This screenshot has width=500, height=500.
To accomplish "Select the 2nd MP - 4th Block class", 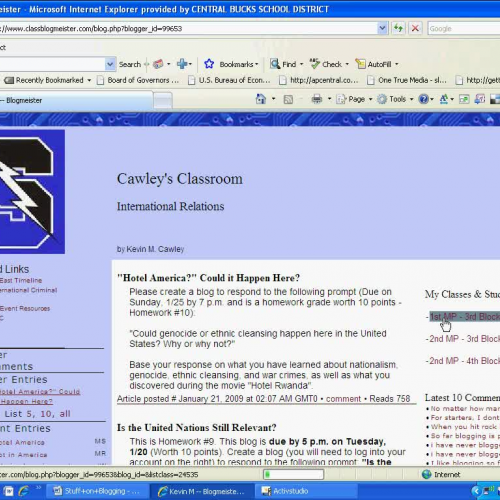I will point(465,361).
